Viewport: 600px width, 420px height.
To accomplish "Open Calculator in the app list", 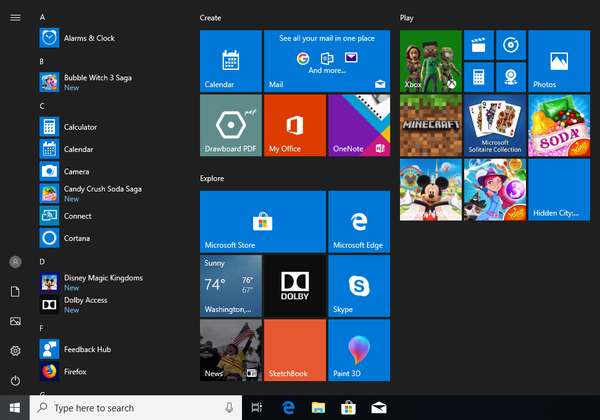I will [111, 127].
